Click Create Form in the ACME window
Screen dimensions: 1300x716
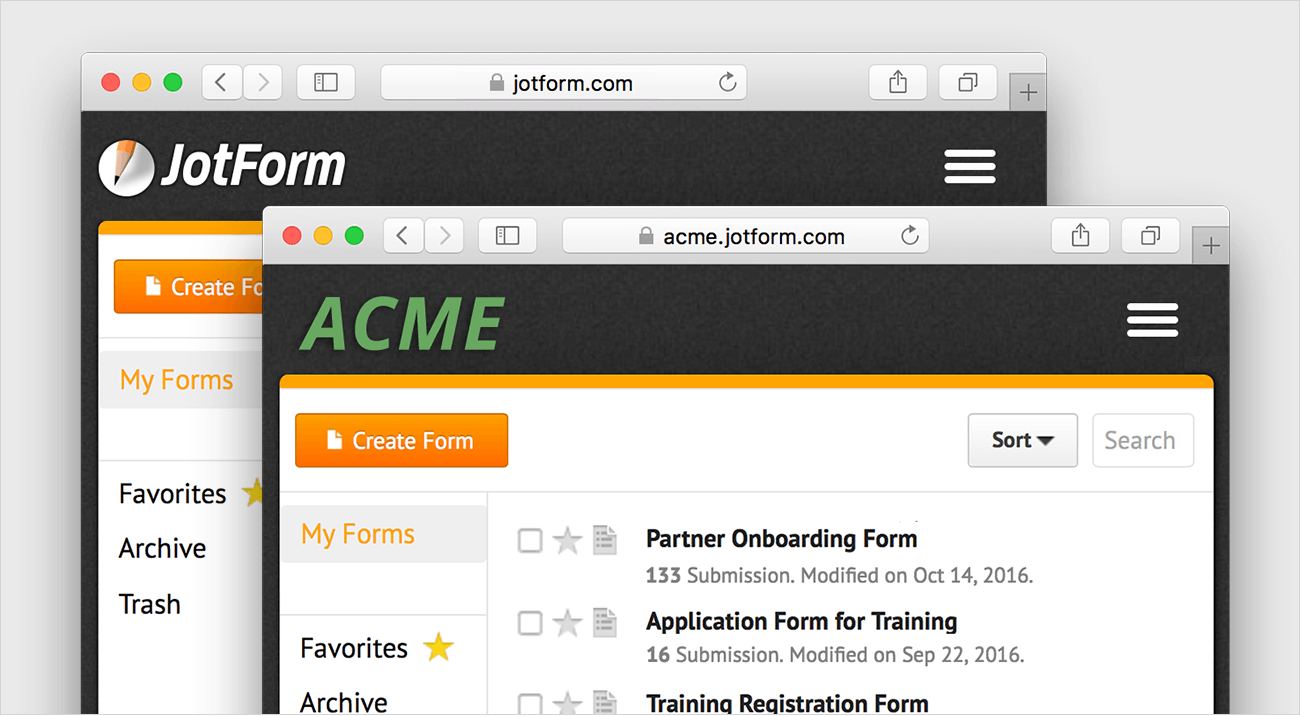[x=401, y=440]
